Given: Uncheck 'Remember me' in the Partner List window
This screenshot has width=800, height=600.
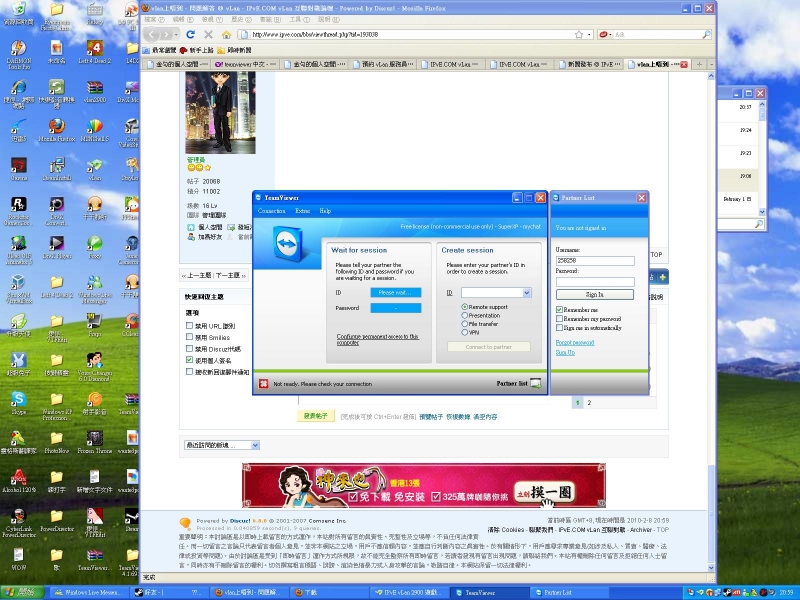Looking at the screenshot, I should tap(559, 309).
